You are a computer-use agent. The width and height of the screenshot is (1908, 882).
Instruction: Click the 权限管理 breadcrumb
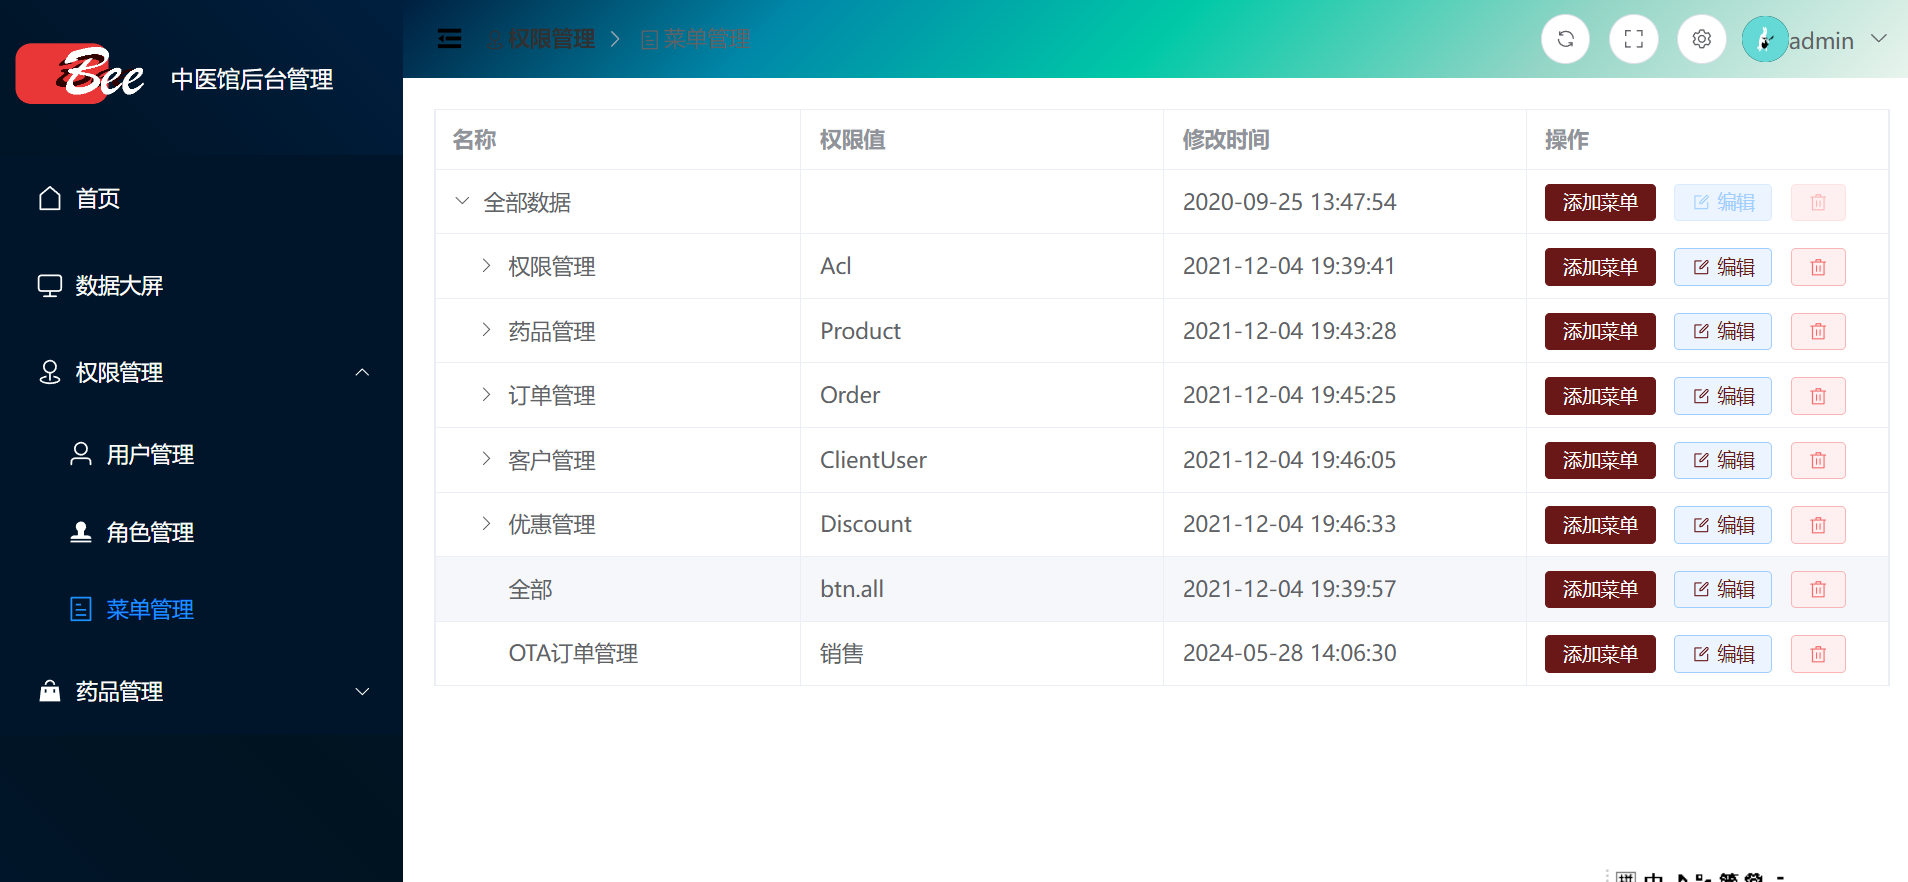click(x=550, y=39)
